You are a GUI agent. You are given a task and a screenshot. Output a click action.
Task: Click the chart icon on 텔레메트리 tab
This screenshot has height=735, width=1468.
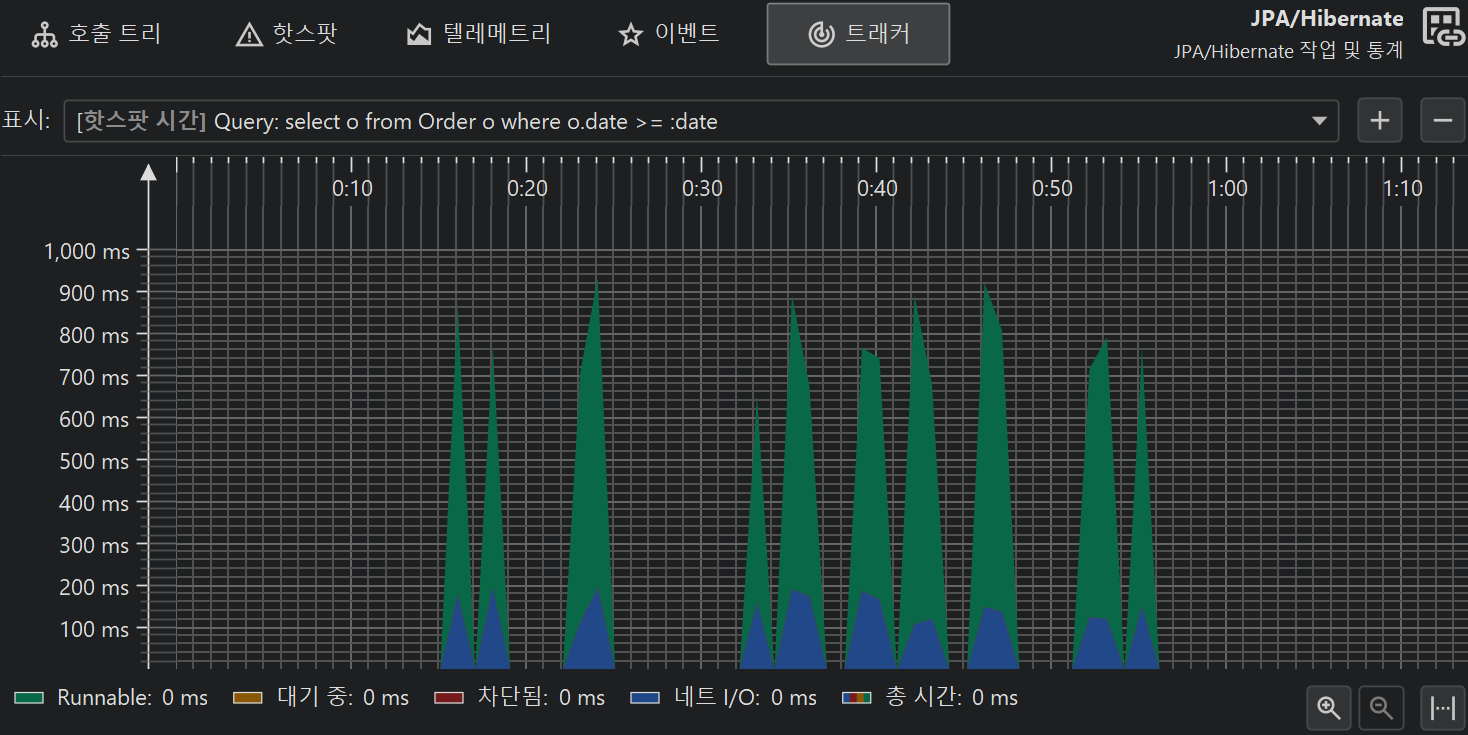(418, 35)
